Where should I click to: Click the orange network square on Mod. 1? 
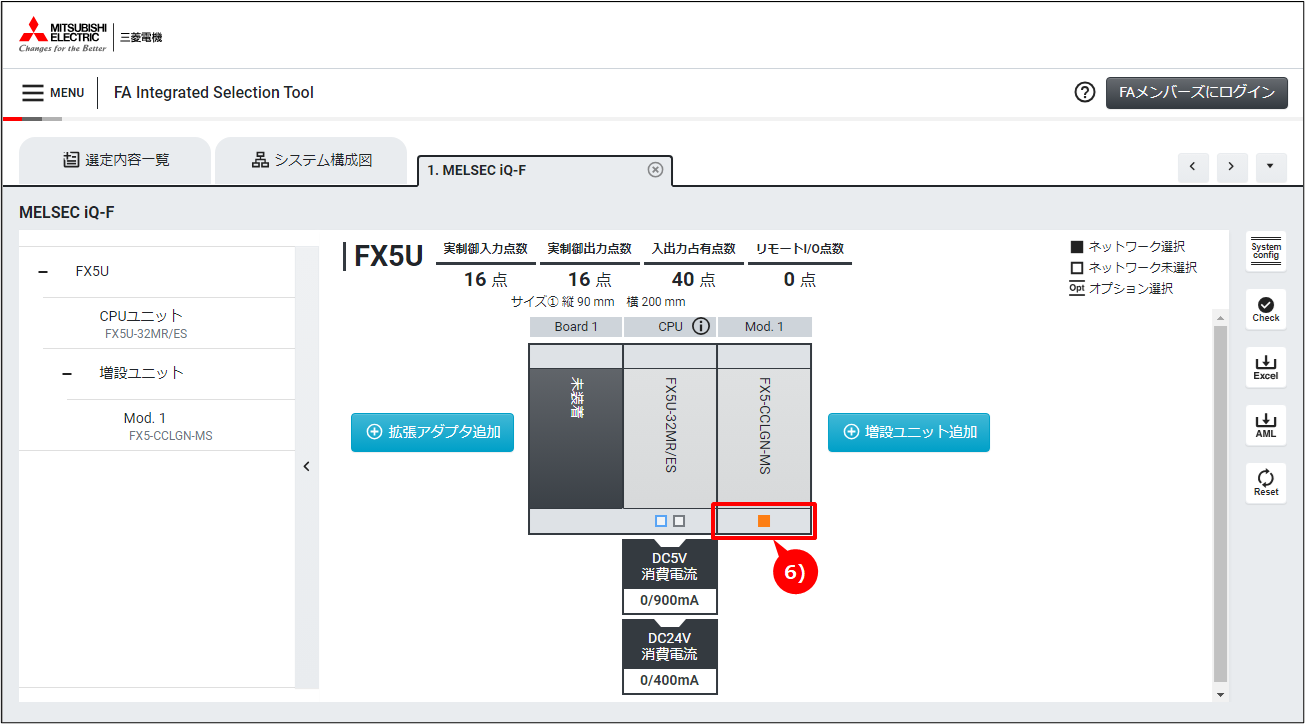tap(764, 521)
